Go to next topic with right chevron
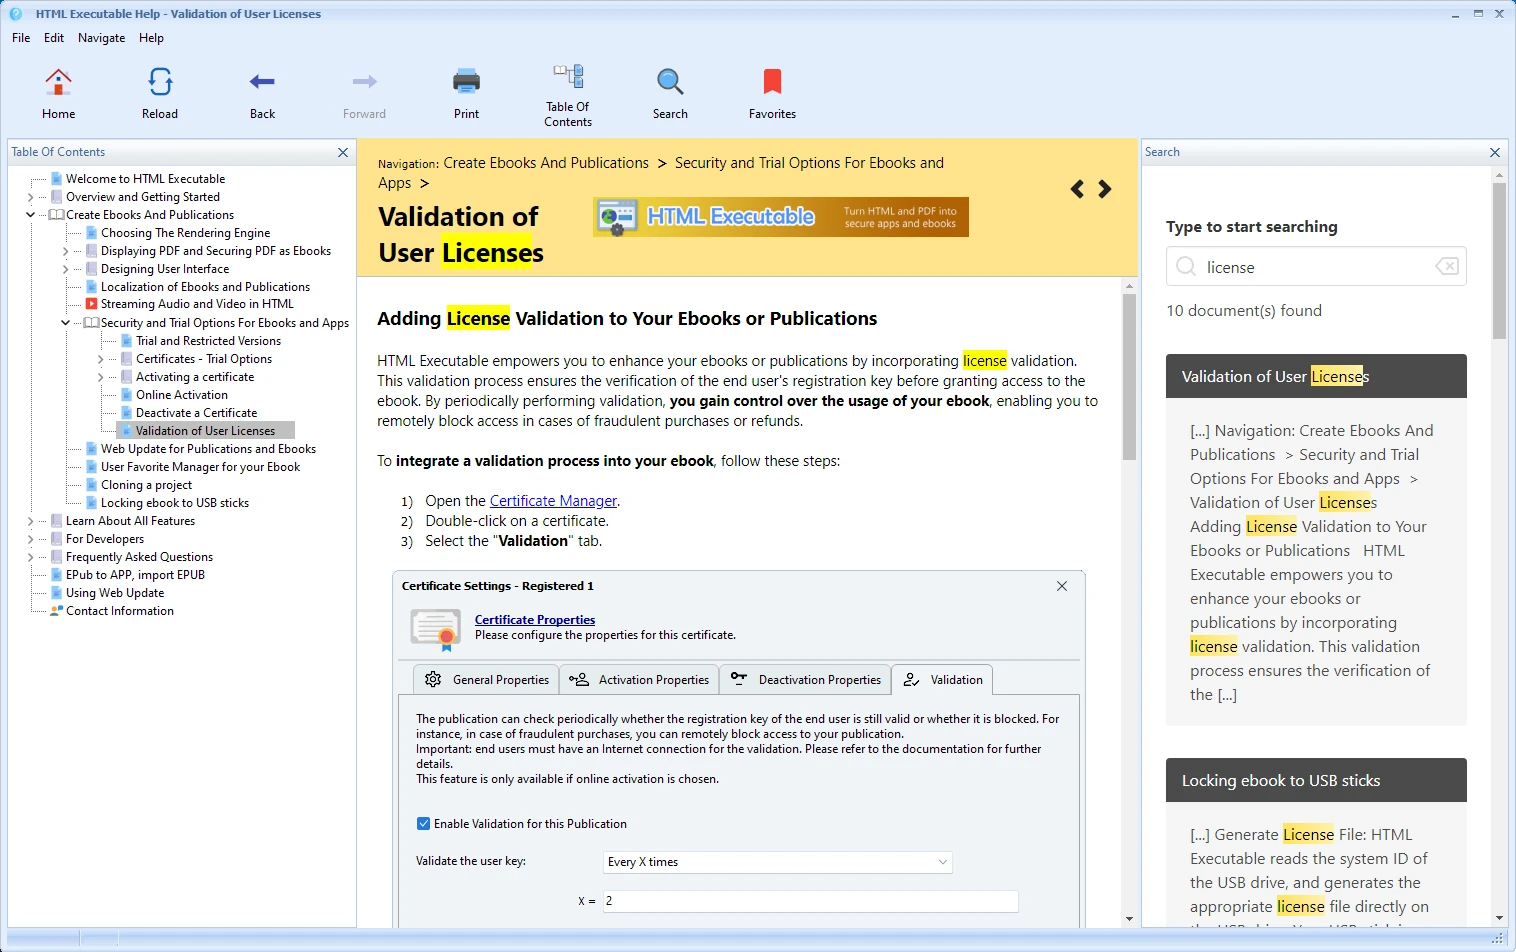 click(x=1105, y=189)
